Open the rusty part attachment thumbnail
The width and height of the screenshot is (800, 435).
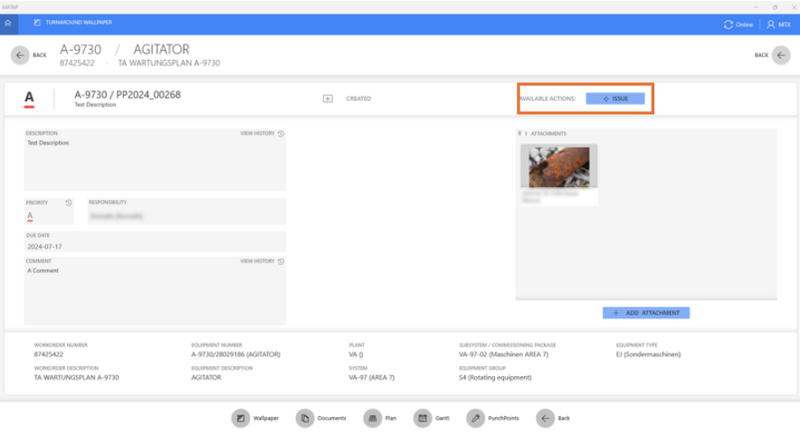559,166
